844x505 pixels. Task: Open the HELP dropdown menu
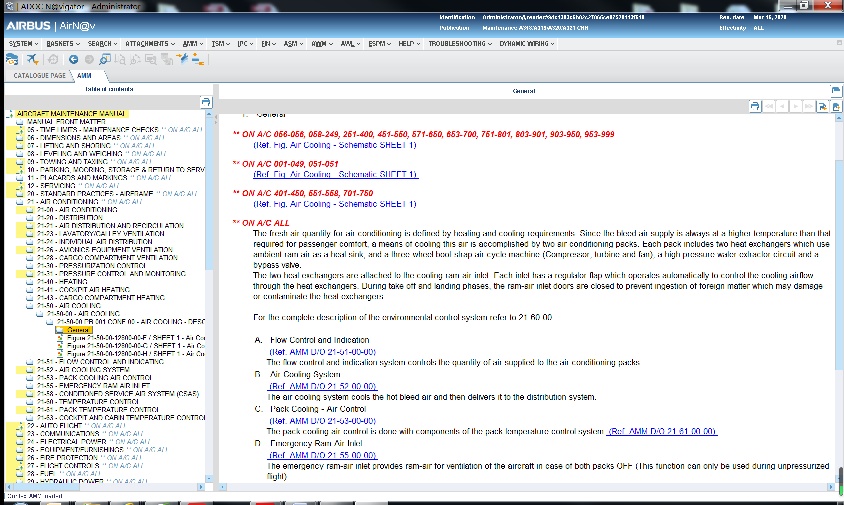pyautogui.click(x=409, y=44)
